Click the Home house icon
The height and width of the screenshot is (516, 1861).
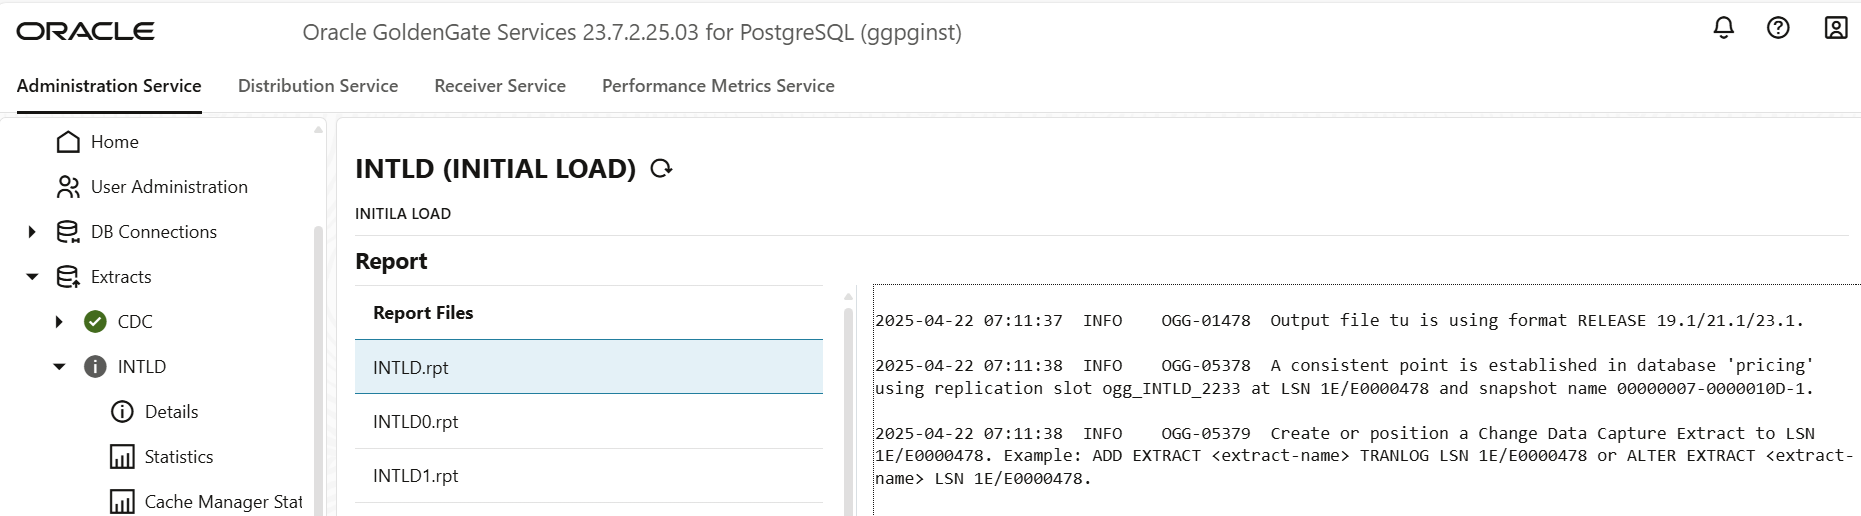click(68, 142)
